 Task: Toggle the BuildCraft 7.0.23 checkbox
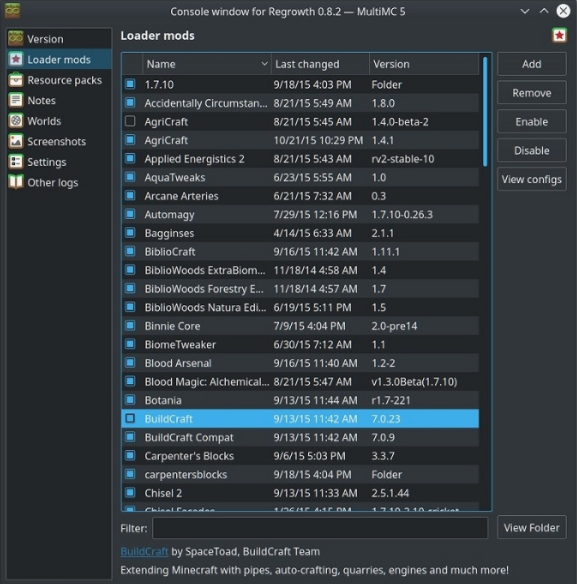tap(130, 419)
